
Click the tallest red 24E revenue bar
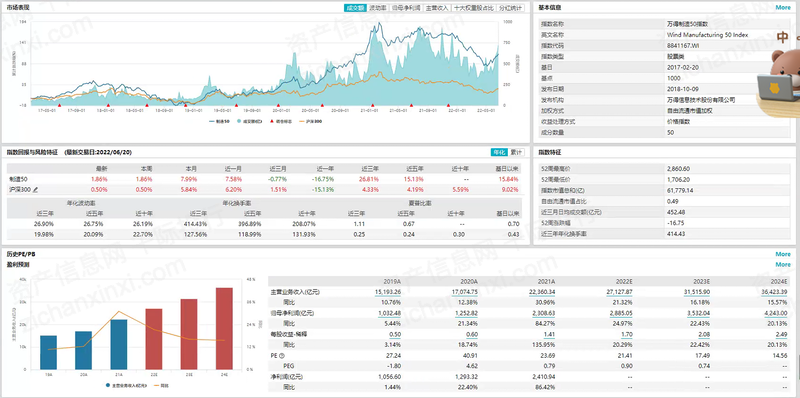pyautogui.click(x=224, y=329)
